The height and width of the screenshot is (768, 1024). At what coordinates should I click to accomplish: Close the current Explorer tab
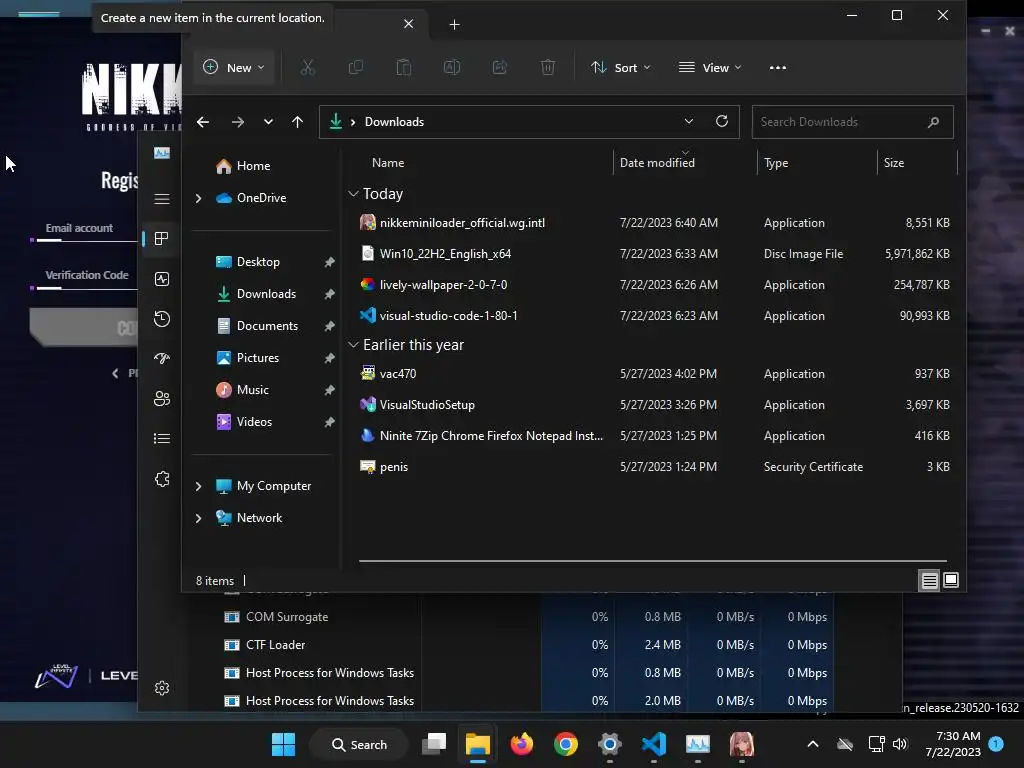point(408,24)
